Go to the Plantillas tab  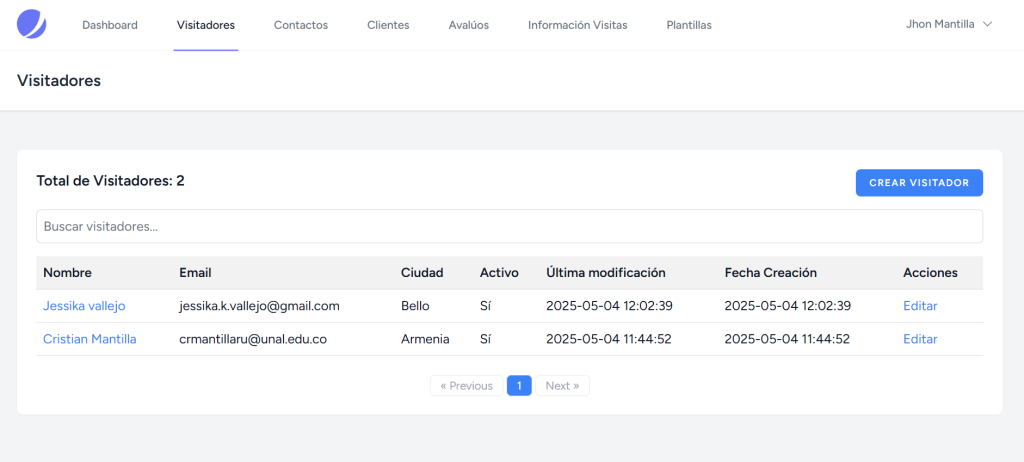(x=689, y=25)
